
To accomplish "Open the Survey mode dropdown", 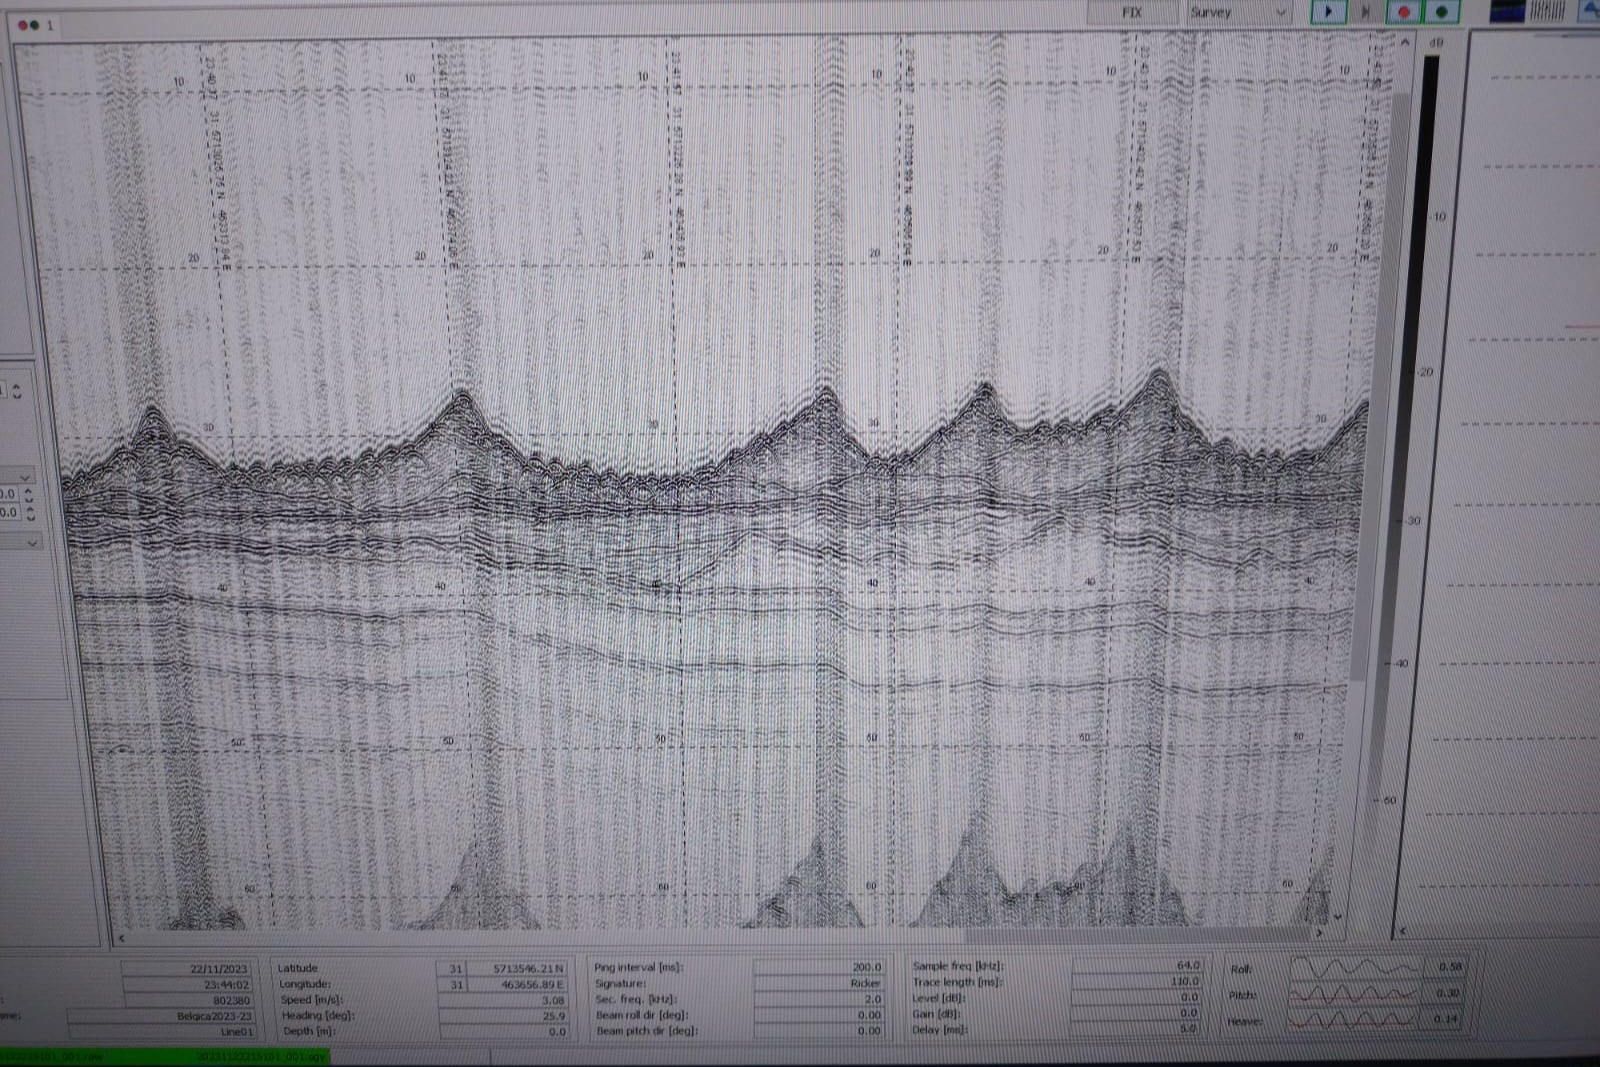I will point(1238,12).
